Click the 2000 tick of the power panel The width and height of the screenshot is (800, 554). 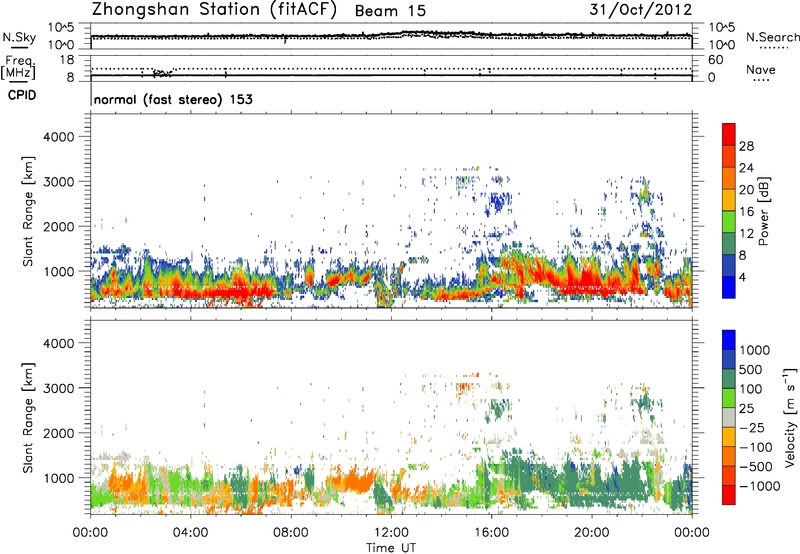pyautogui.click(x=59, y=226)
